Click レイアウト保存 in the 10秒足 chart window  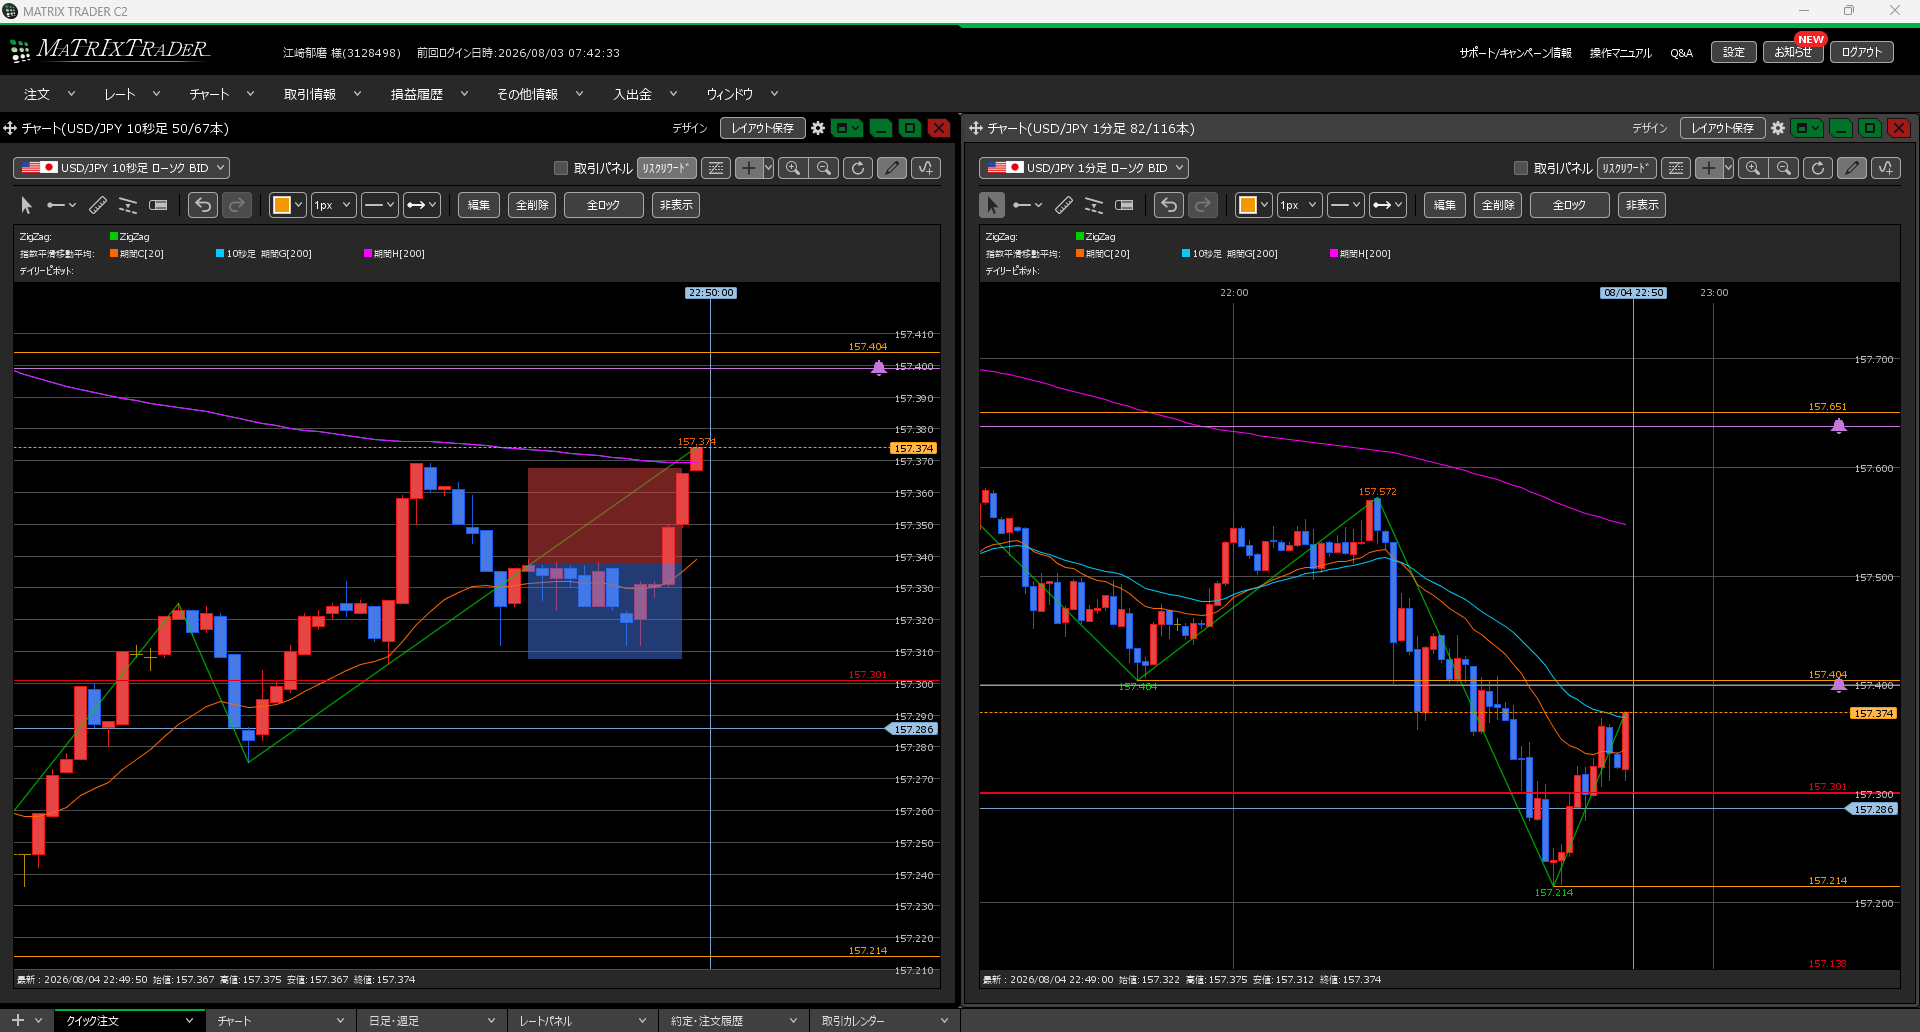click(763, 128)
